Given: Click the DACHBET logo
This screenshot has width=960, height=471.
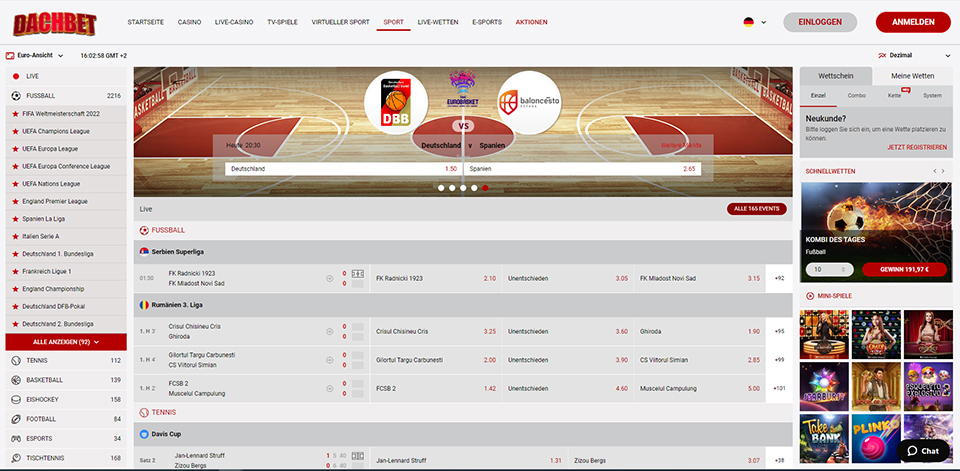Looking at the screenshot, I should tap(54, 24).
